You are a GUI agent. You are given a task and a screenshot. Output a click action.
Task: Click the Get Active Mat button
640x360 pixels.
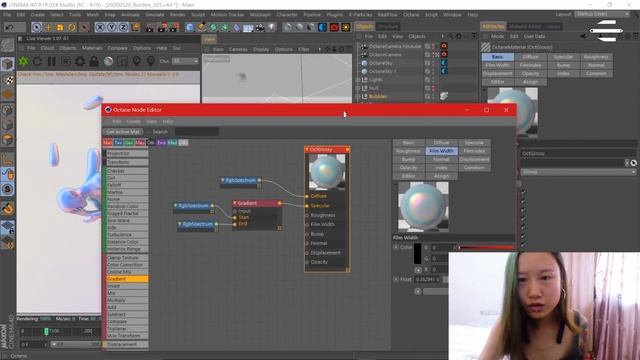[122, 131]
